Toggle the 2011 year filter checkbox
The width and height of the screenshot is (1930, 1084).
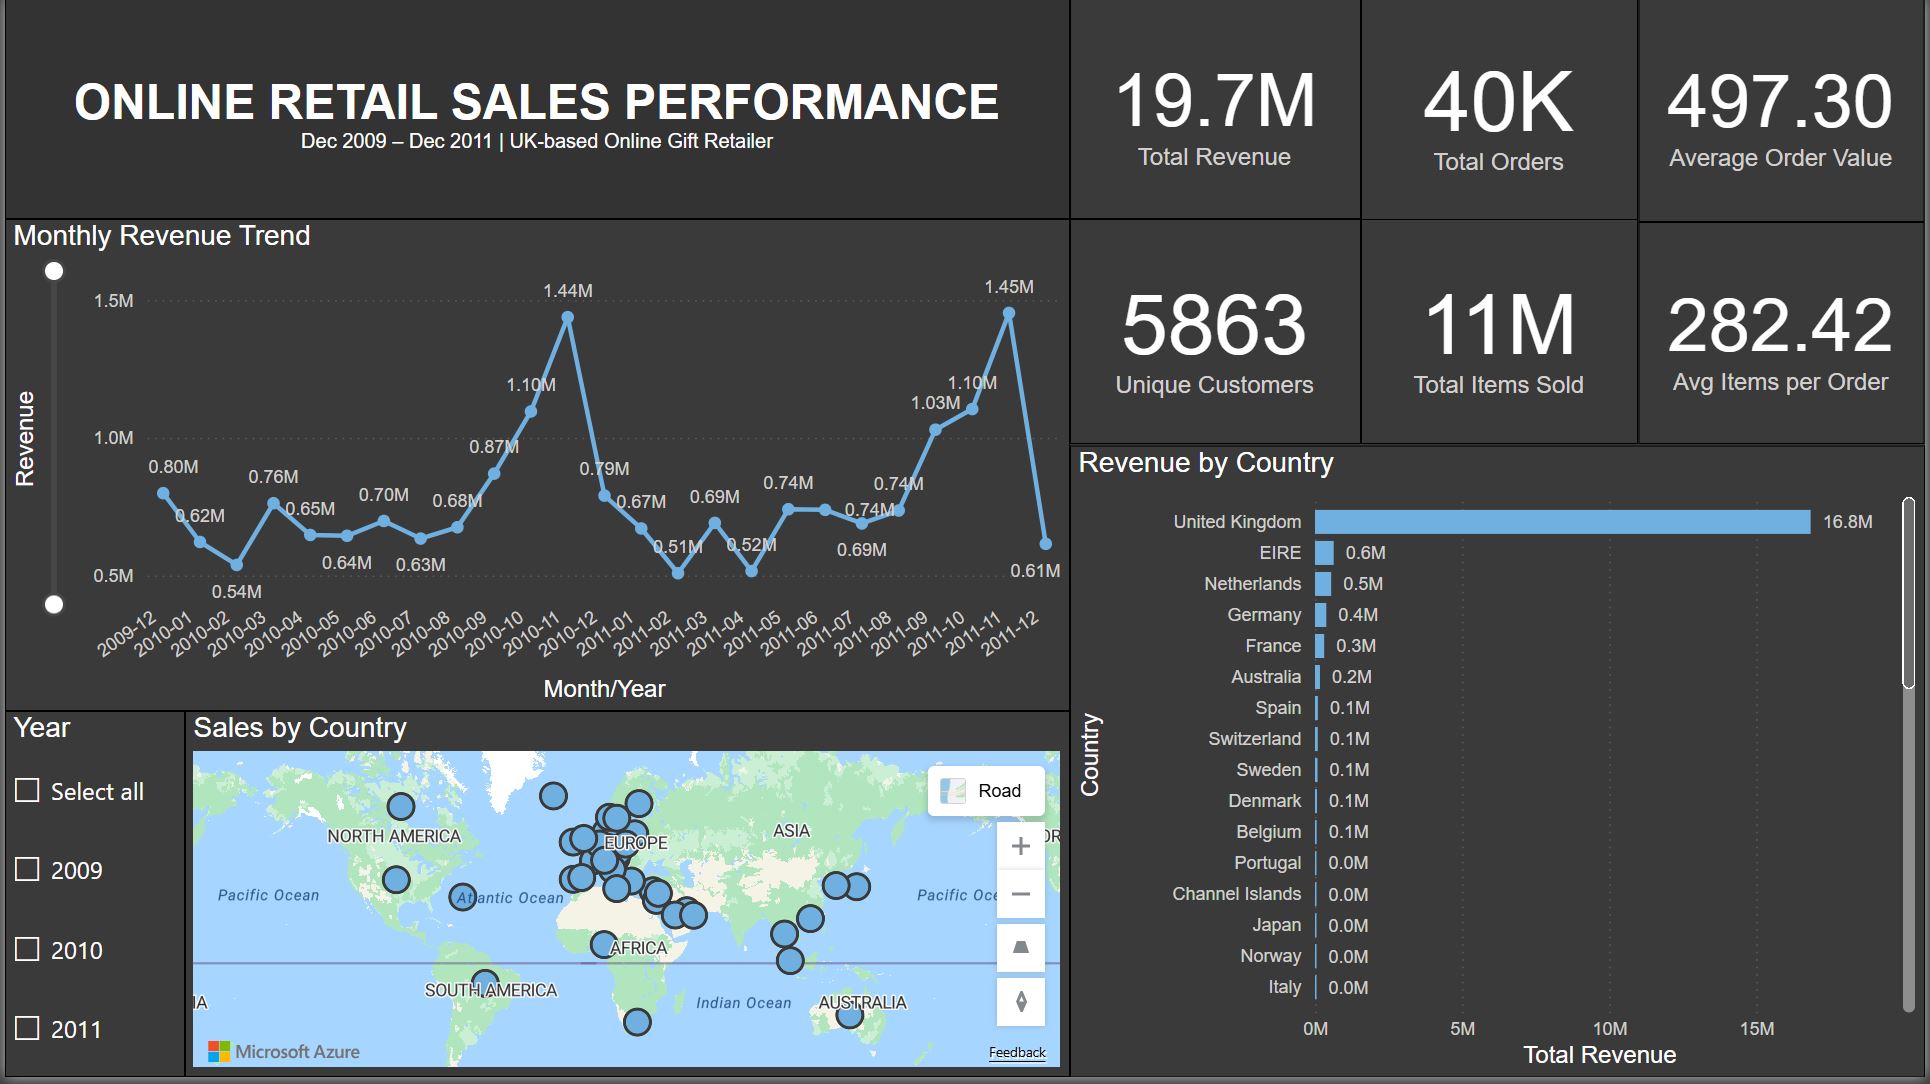coord(27,1028)
